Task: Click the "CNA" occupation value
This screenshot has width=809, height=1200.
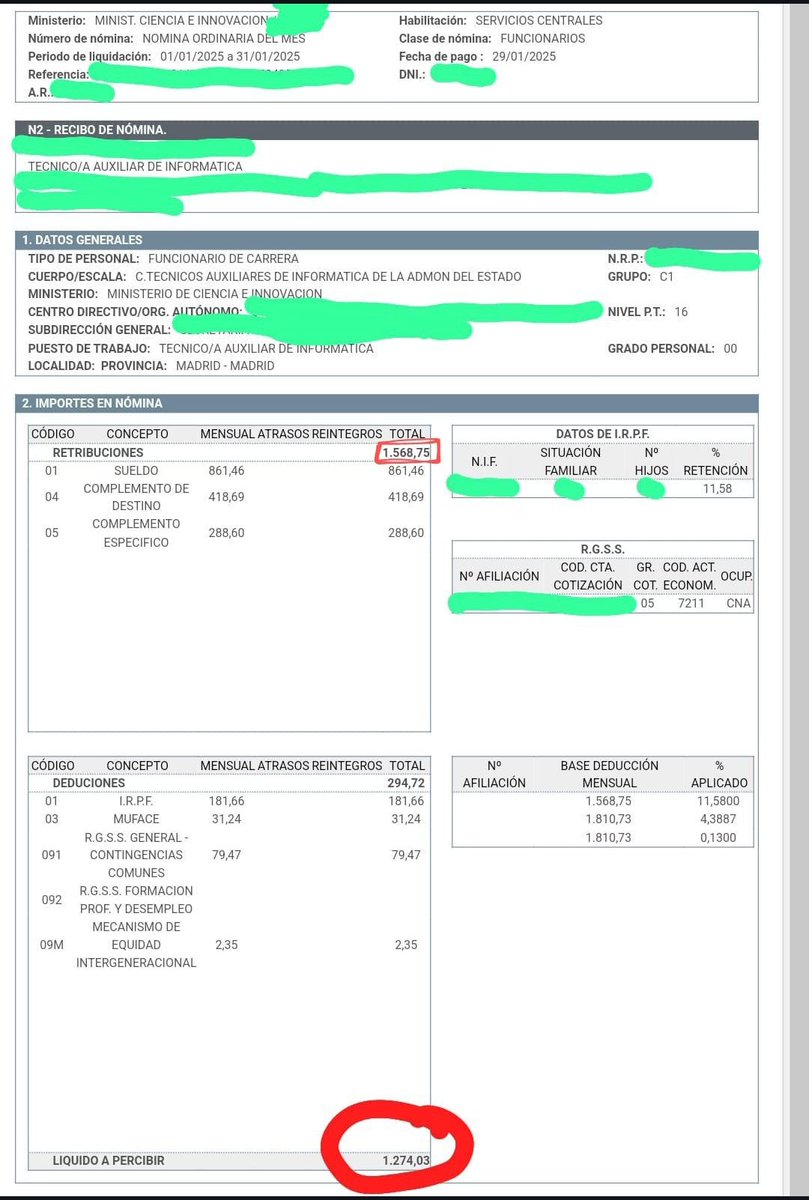Action: [x=738, y=603]
